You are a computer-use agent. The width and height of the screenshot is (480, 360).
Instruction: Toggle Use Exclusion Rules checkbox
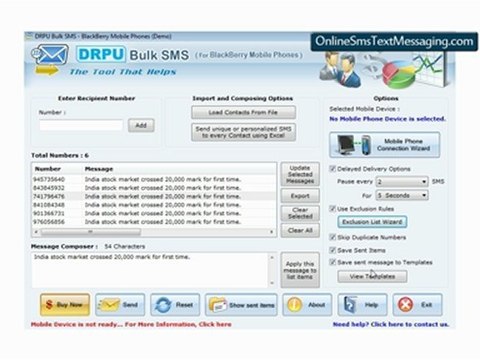[x=332, y=209]
